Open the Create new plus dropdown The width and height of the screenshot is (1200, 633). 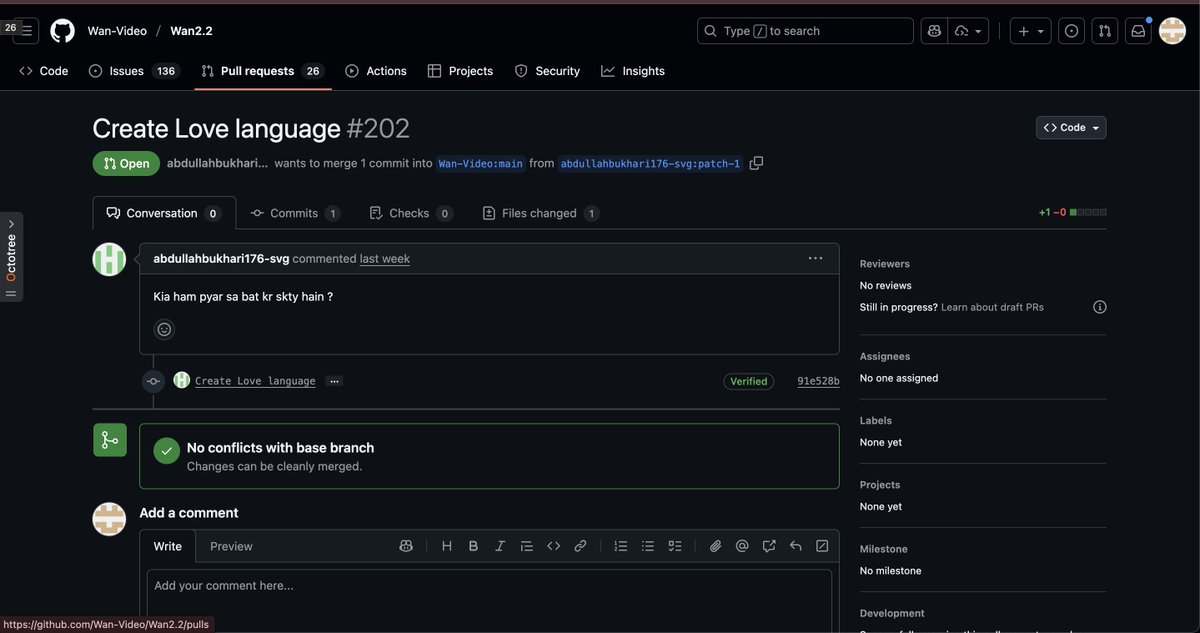(1031, 31)
